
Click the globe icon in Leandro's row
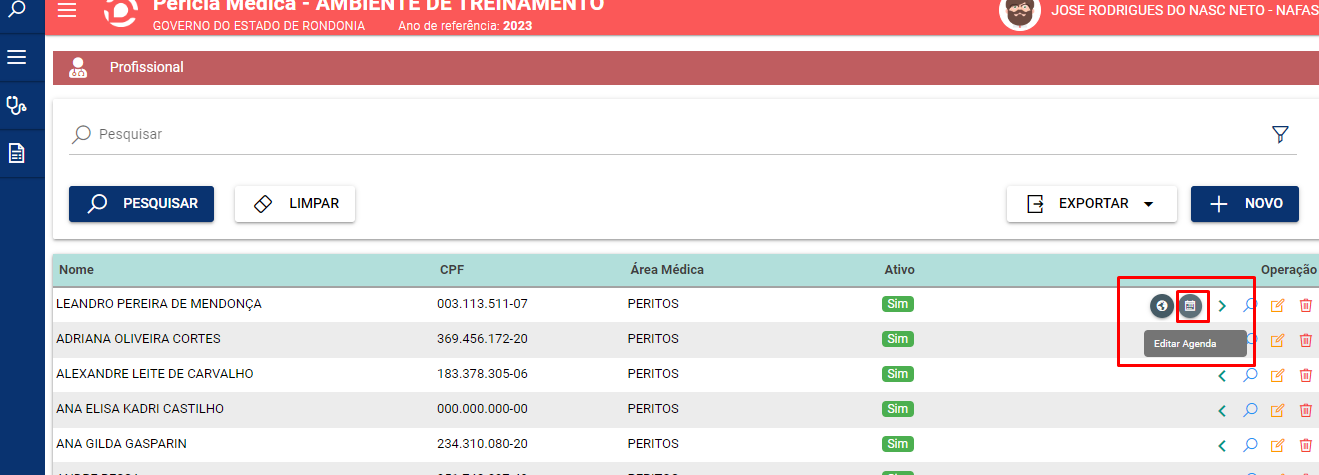(x=1161, y=306)
